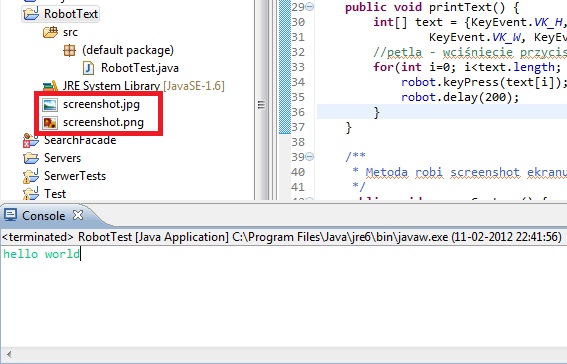
Task: Click the sash handle beside Package Explorer
Action: (261, 105)
